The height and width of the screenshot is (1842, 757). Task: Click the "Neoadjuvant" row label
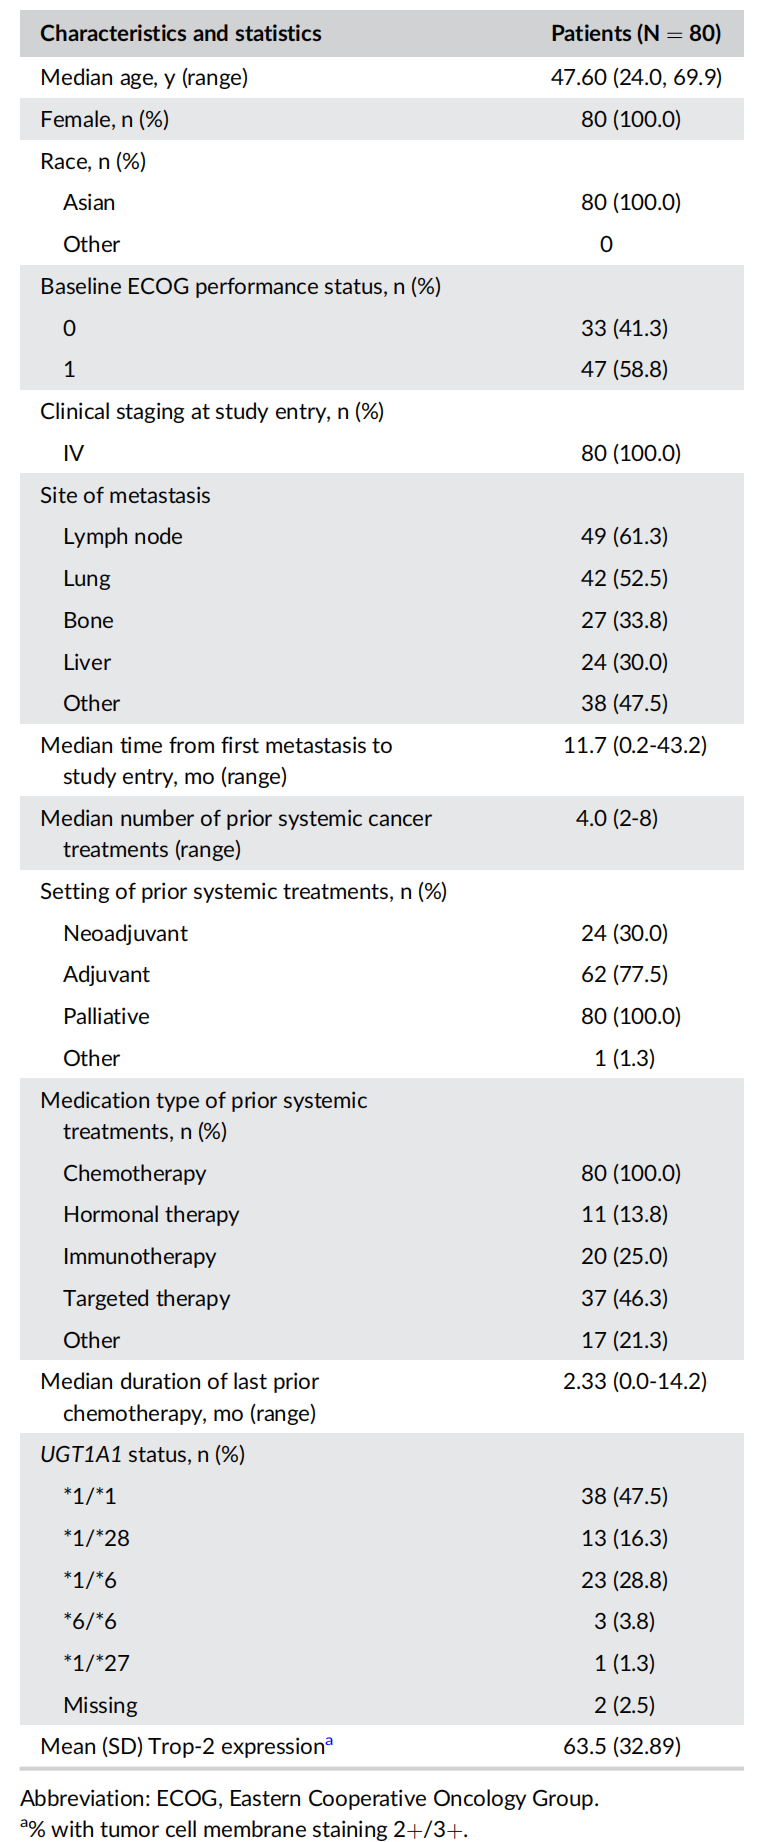[x=125, y=933]
